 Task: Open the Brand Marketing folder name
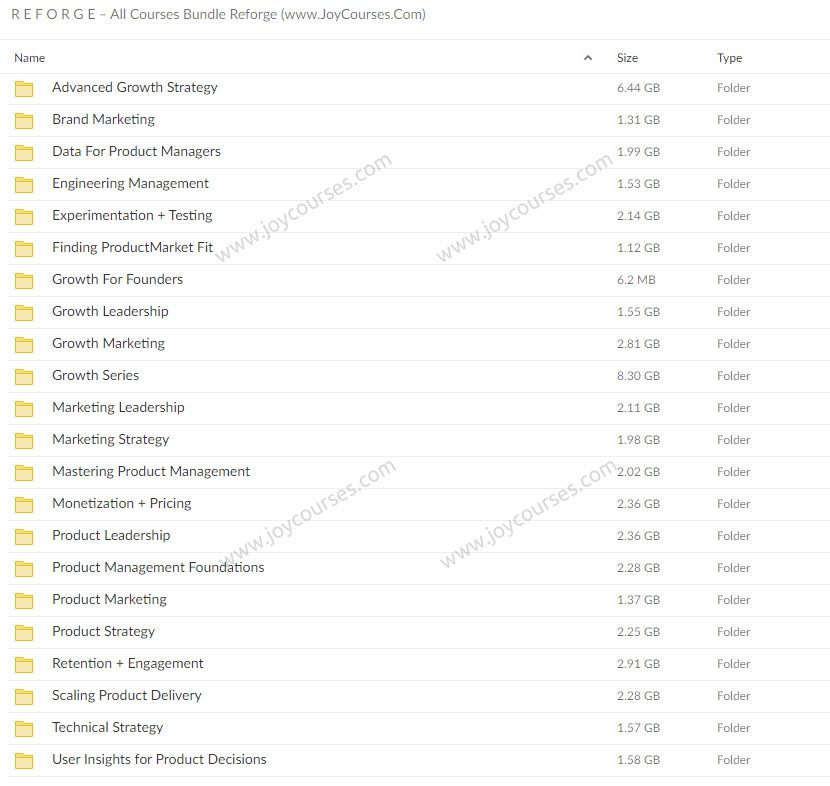103,120
